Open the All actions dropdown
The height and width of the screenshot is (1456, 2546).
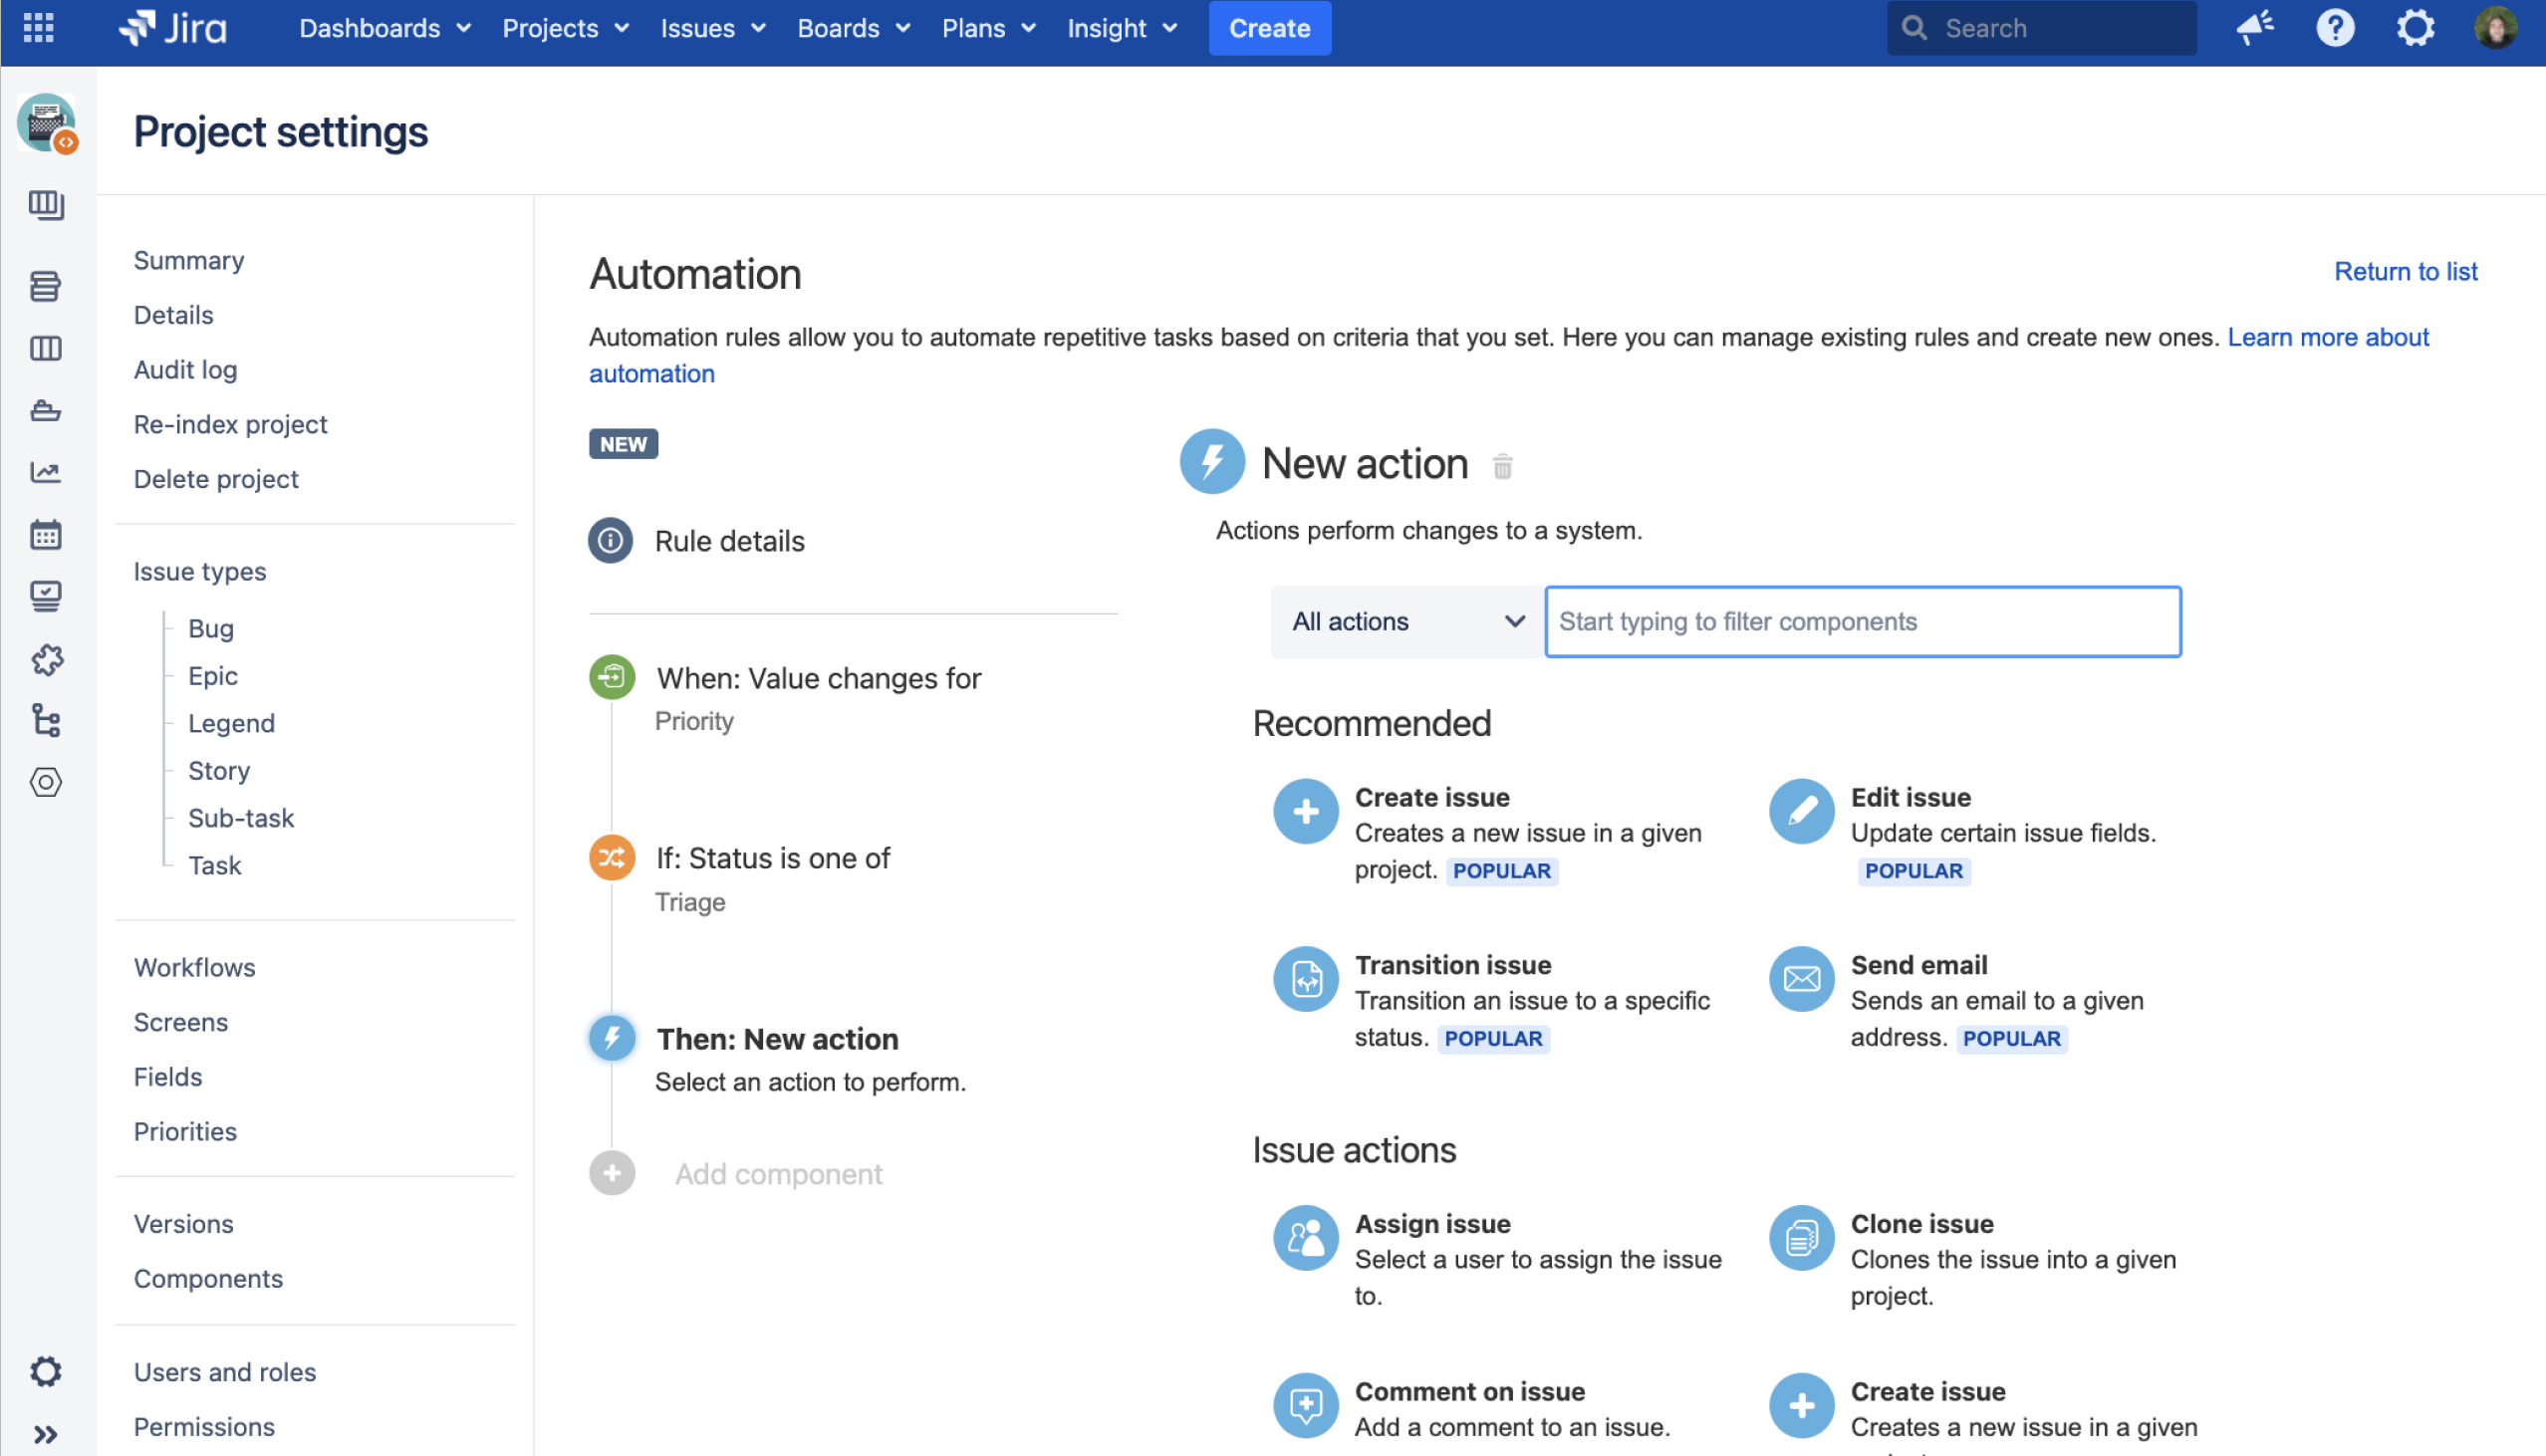[x=1406, y=622]
